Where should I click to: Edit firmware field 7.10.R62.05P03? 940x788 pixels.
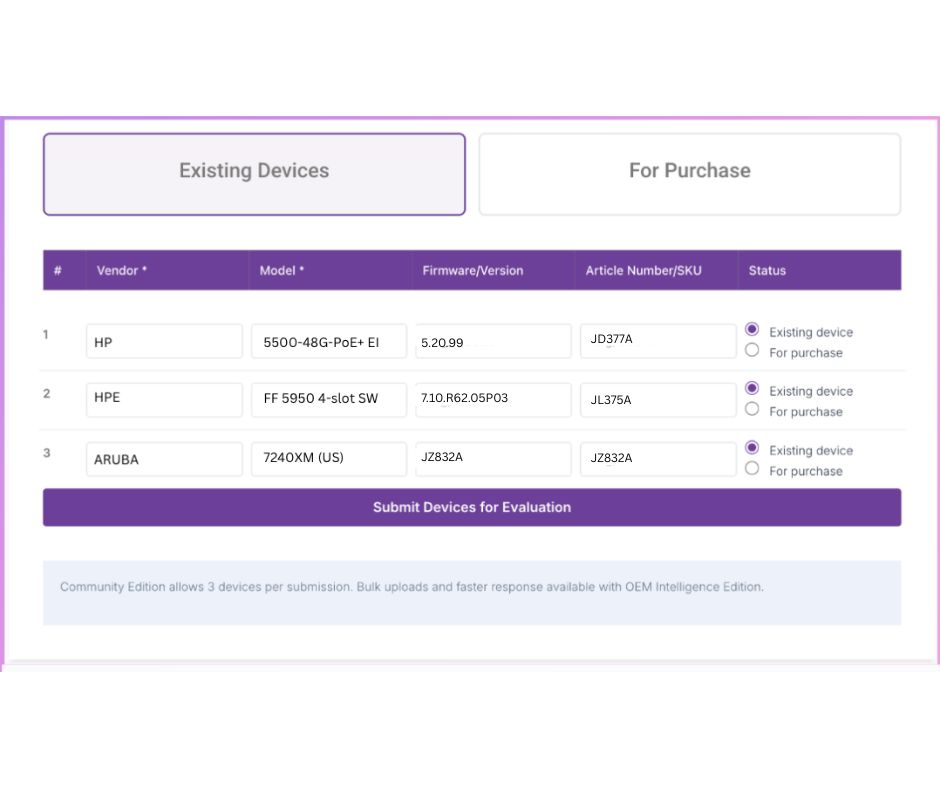point(493,400)
